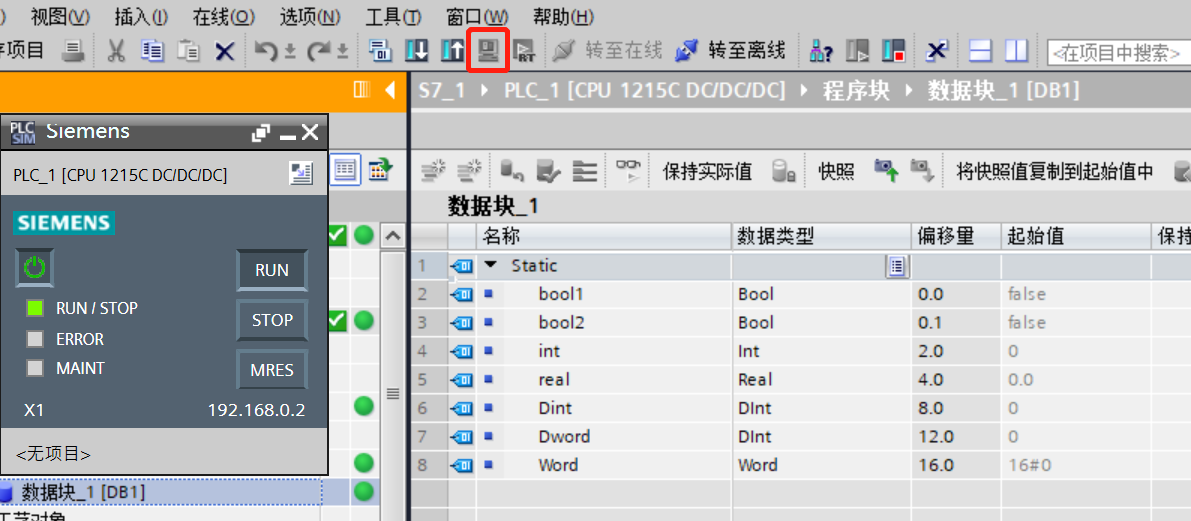Click the Start CPU icon

pos(858,51)
